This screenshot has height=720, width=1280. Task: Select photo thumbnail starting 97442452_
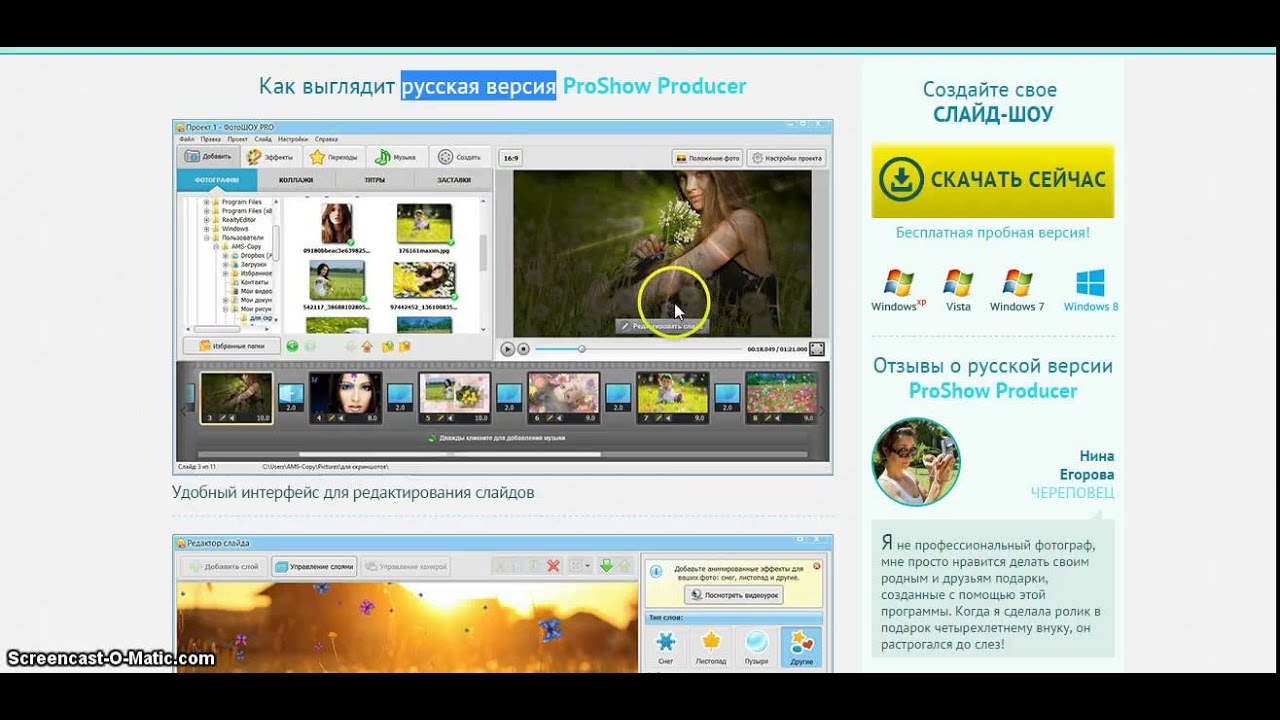pyautogui.click(x=424, y=281)
